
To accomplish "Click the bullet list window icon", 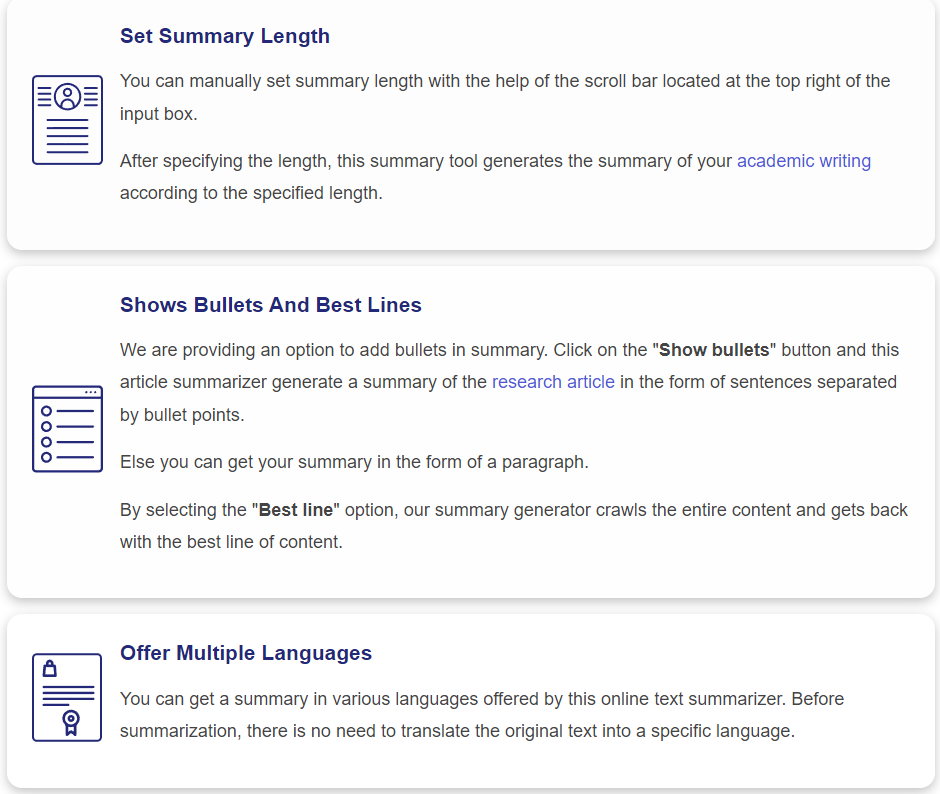I will click(x=67, y=429).
